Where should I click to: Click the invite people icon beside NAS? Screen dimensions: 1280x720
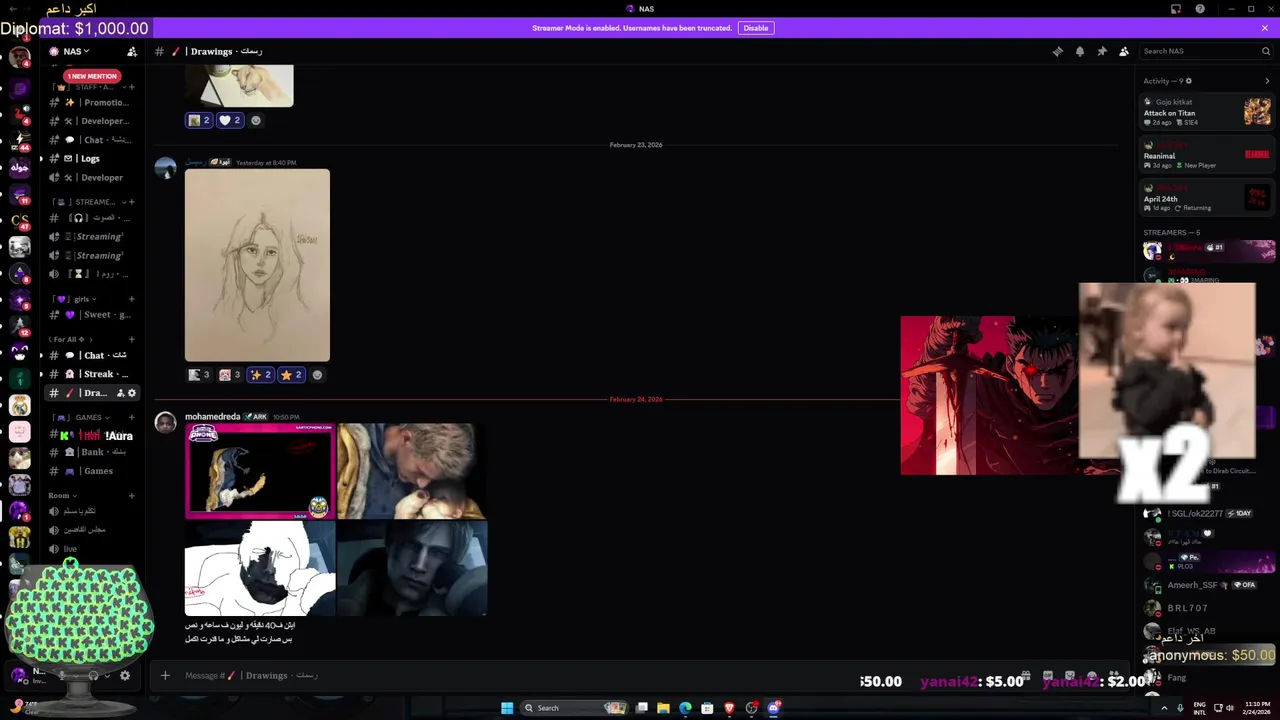[x=132, y=51]
